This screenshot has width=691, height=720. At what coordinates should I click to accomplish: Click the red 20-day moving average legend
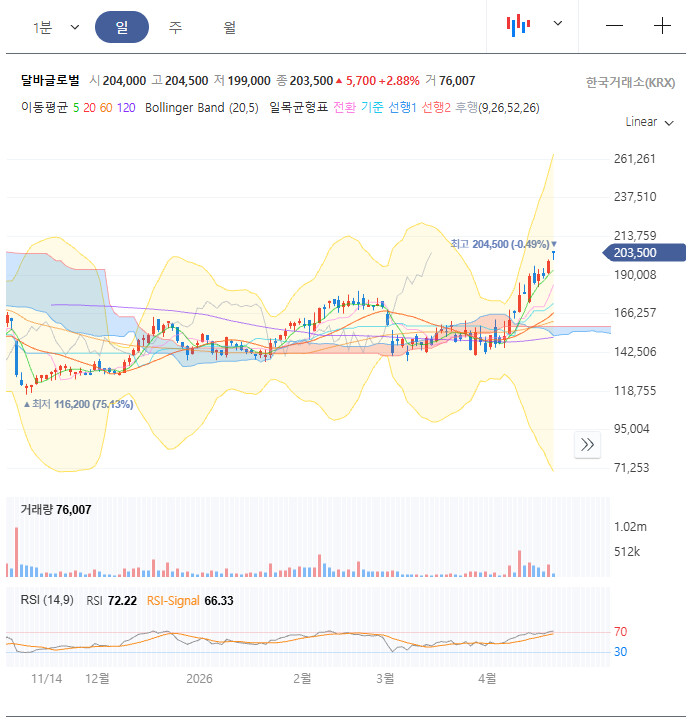tap(90, 108)
